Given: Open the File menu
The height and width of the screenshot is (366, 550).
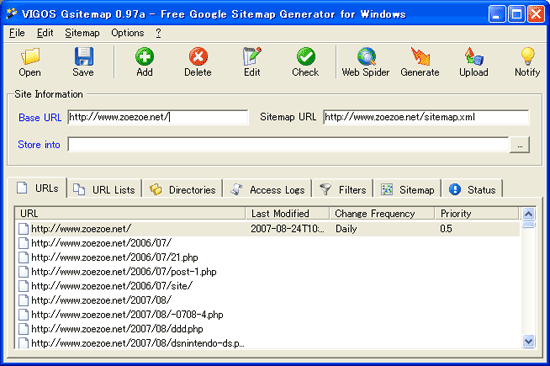Looking at the screenshot, I should point(17,33).
